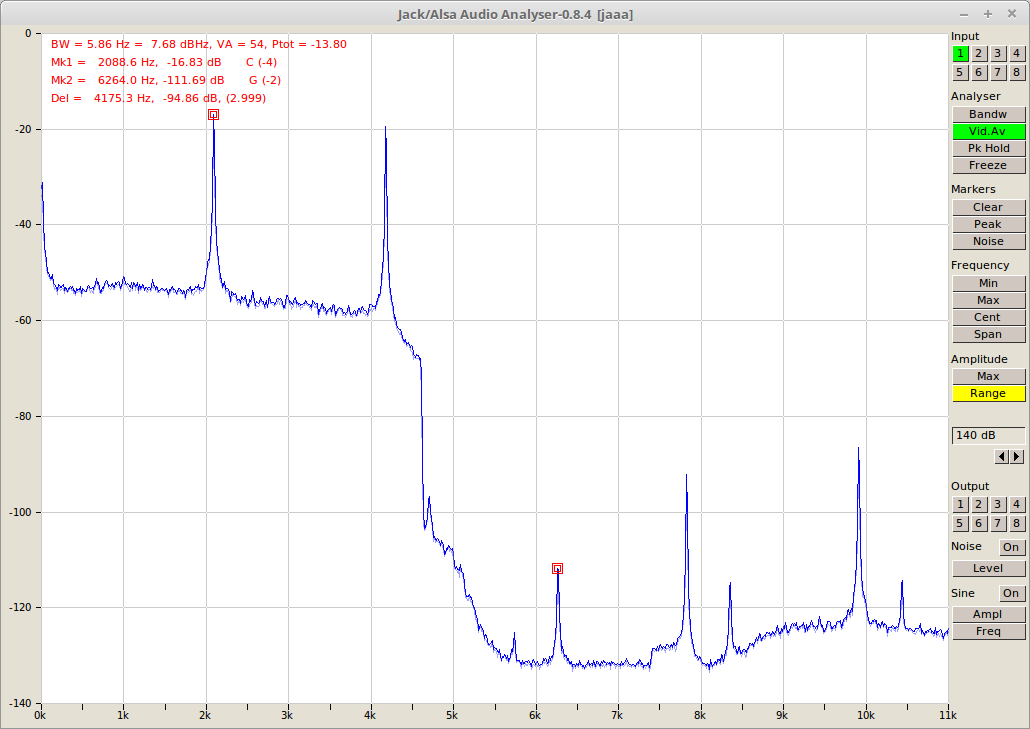Toggle the Vid.Av analyser mode

(988, 131)
